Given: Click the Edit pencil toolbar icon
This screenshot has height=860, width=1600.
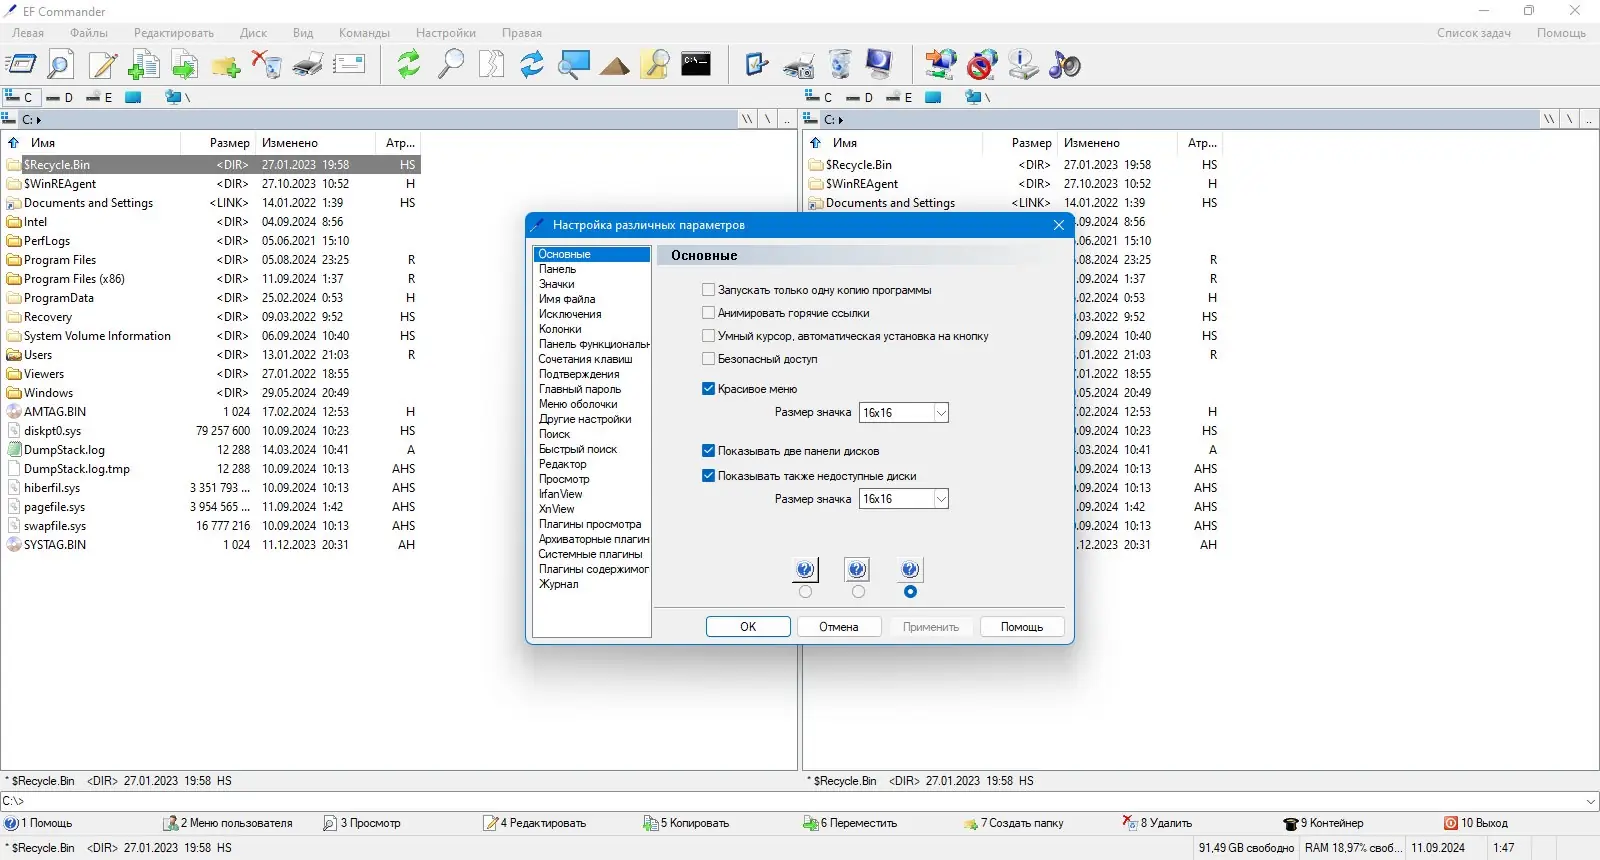Looking at the screenshot, I should [x=102, y=65].
